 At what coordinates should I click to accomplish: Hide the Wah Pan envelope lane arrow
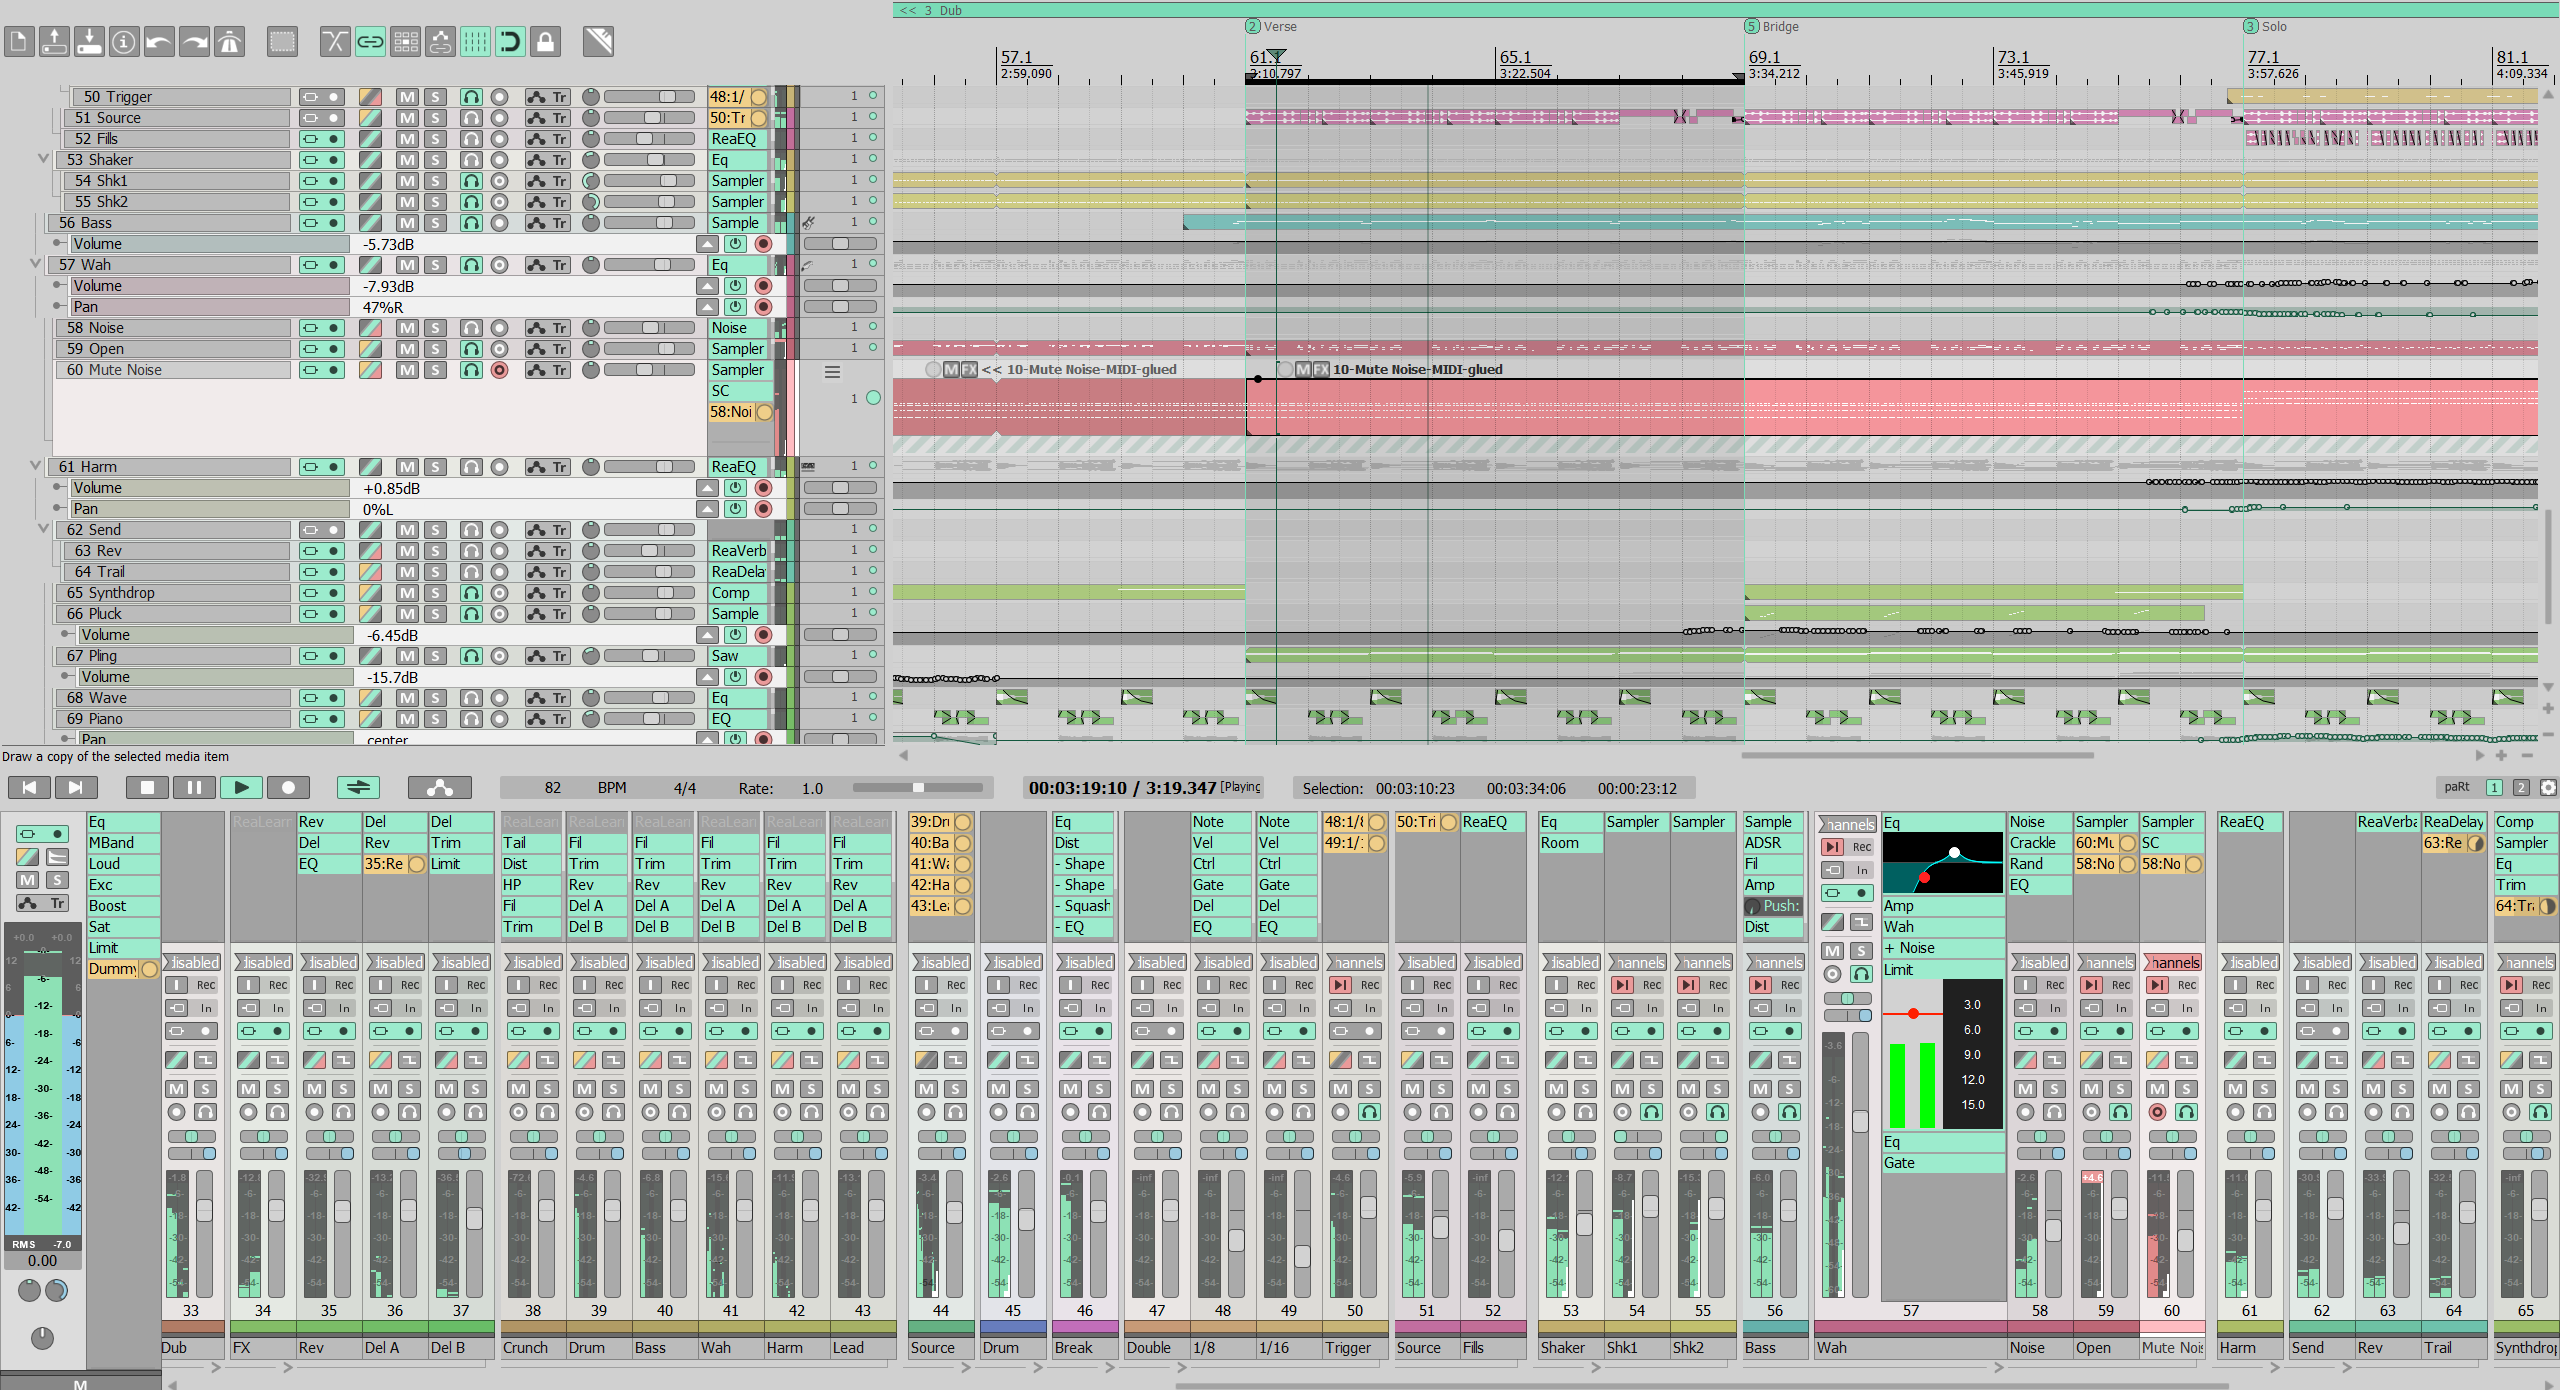click(x=707, y=307)
